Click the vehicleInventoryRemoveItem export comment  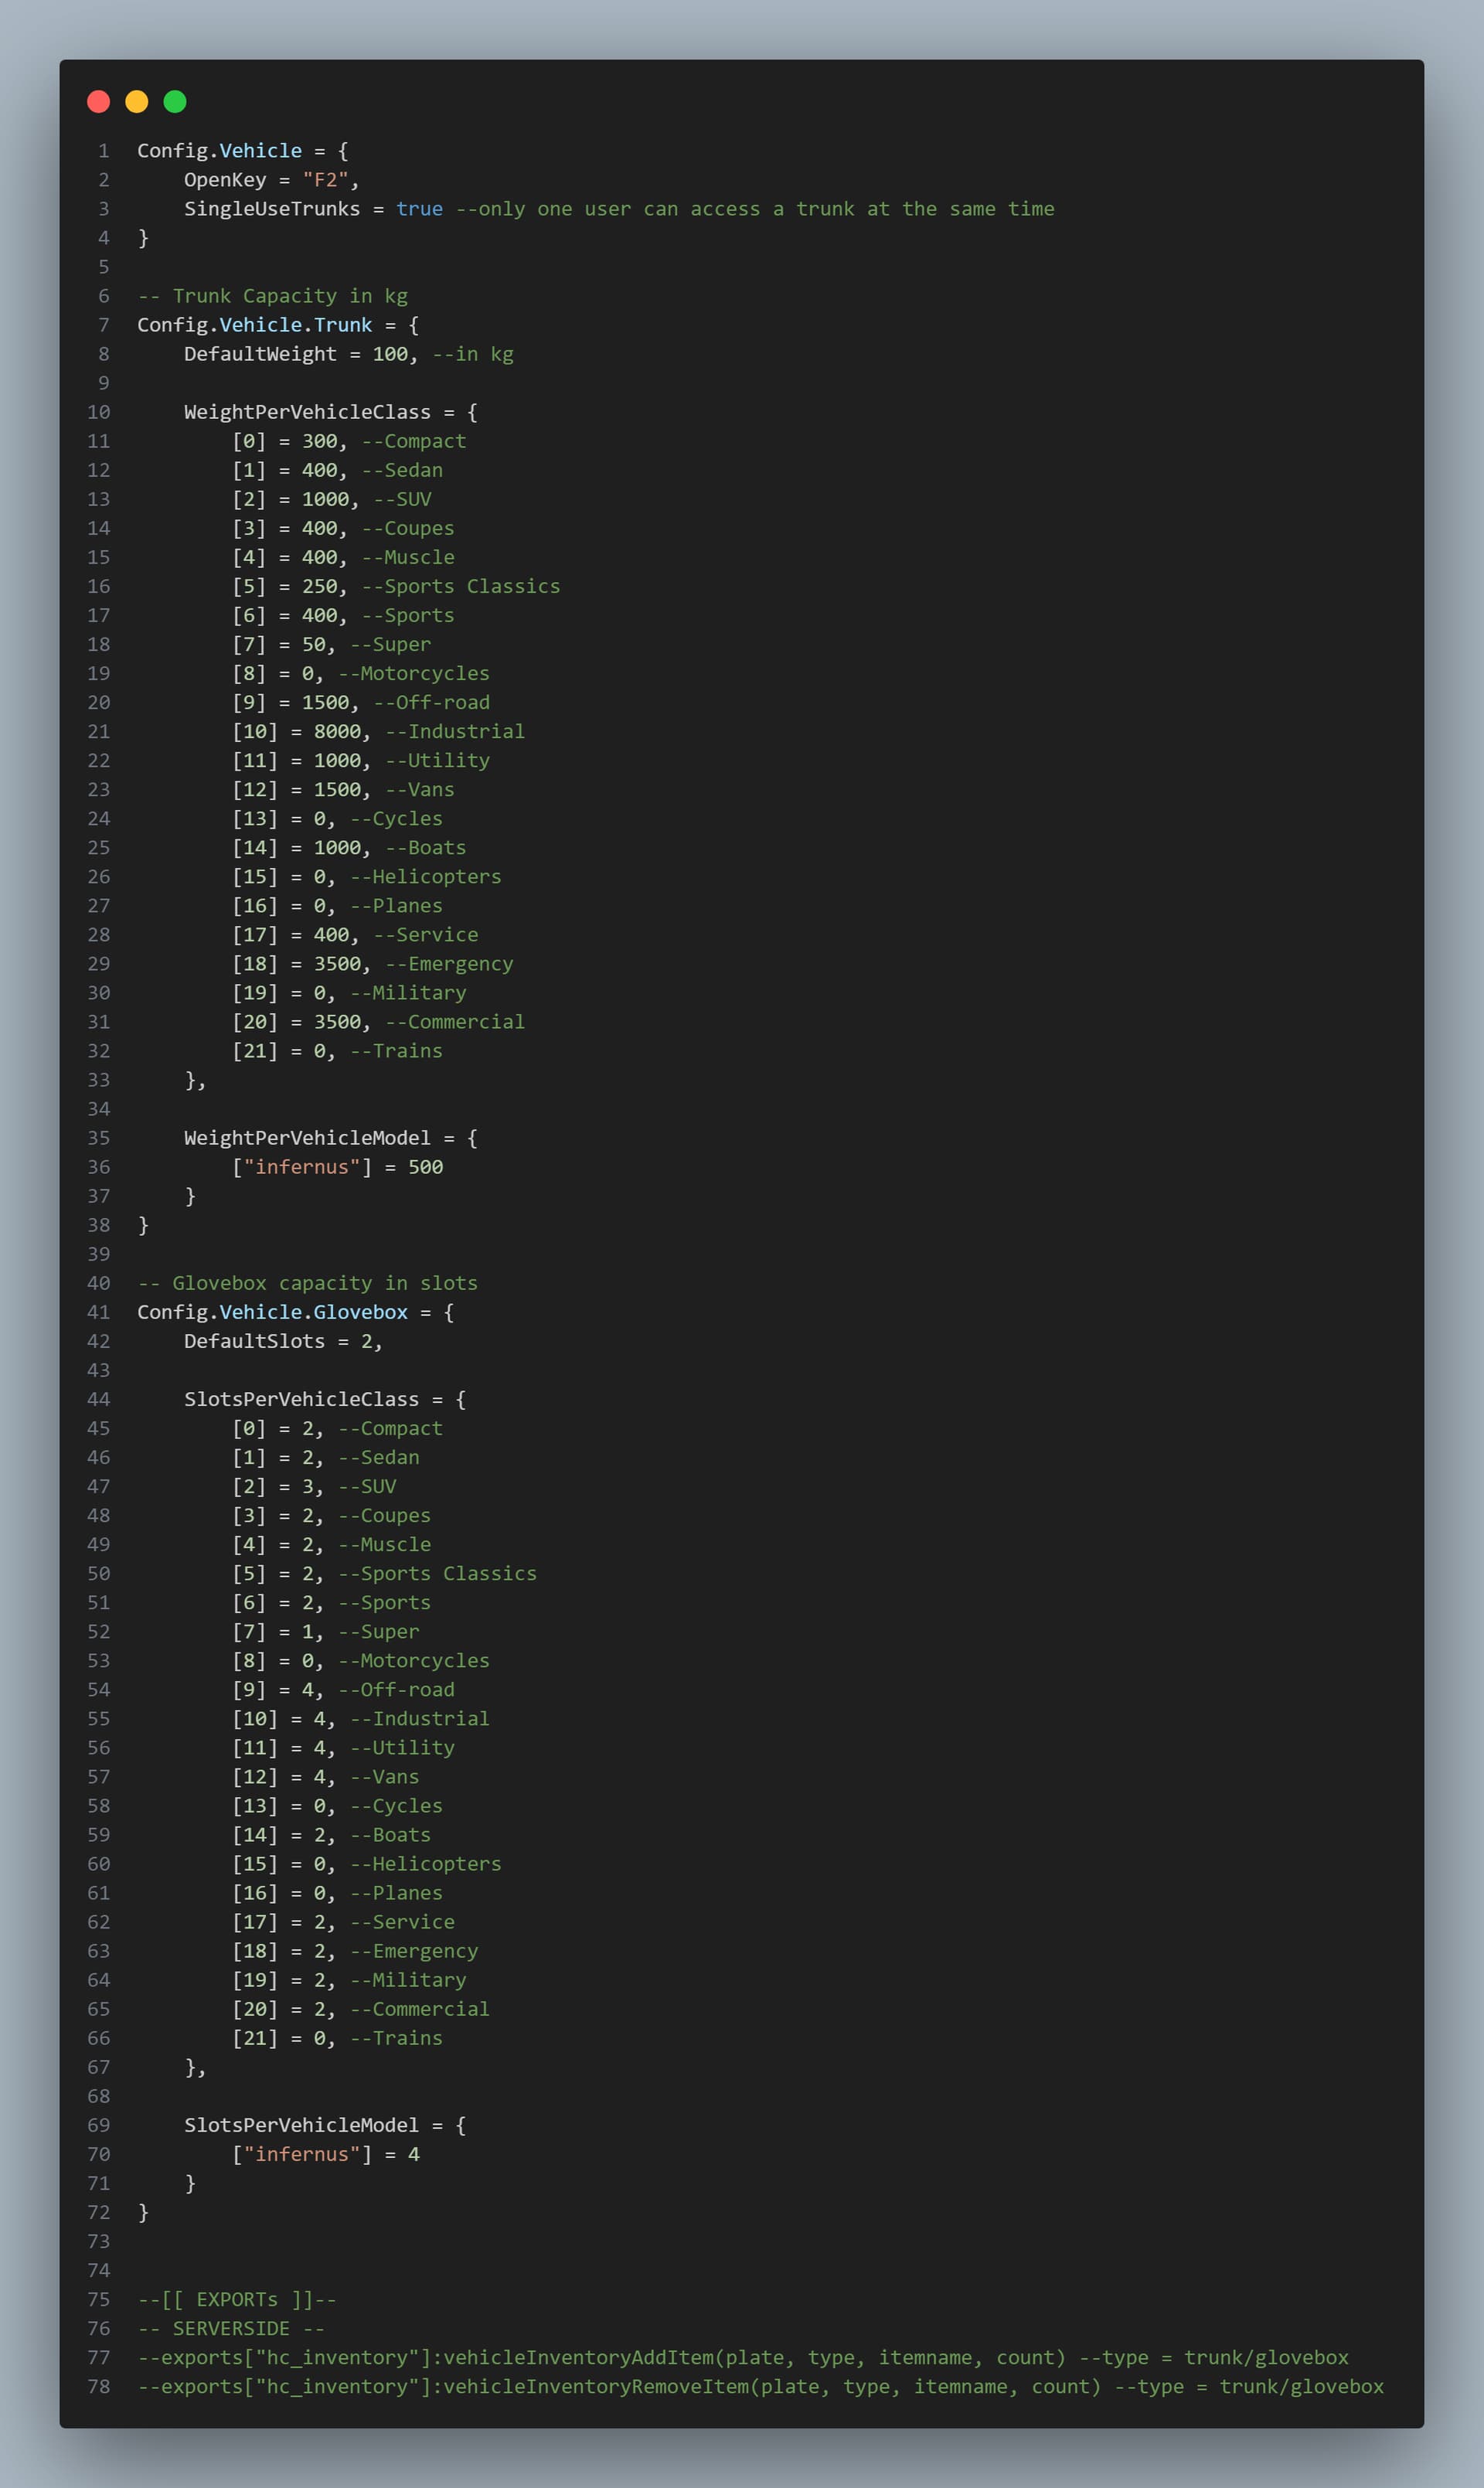[760, 2386]
